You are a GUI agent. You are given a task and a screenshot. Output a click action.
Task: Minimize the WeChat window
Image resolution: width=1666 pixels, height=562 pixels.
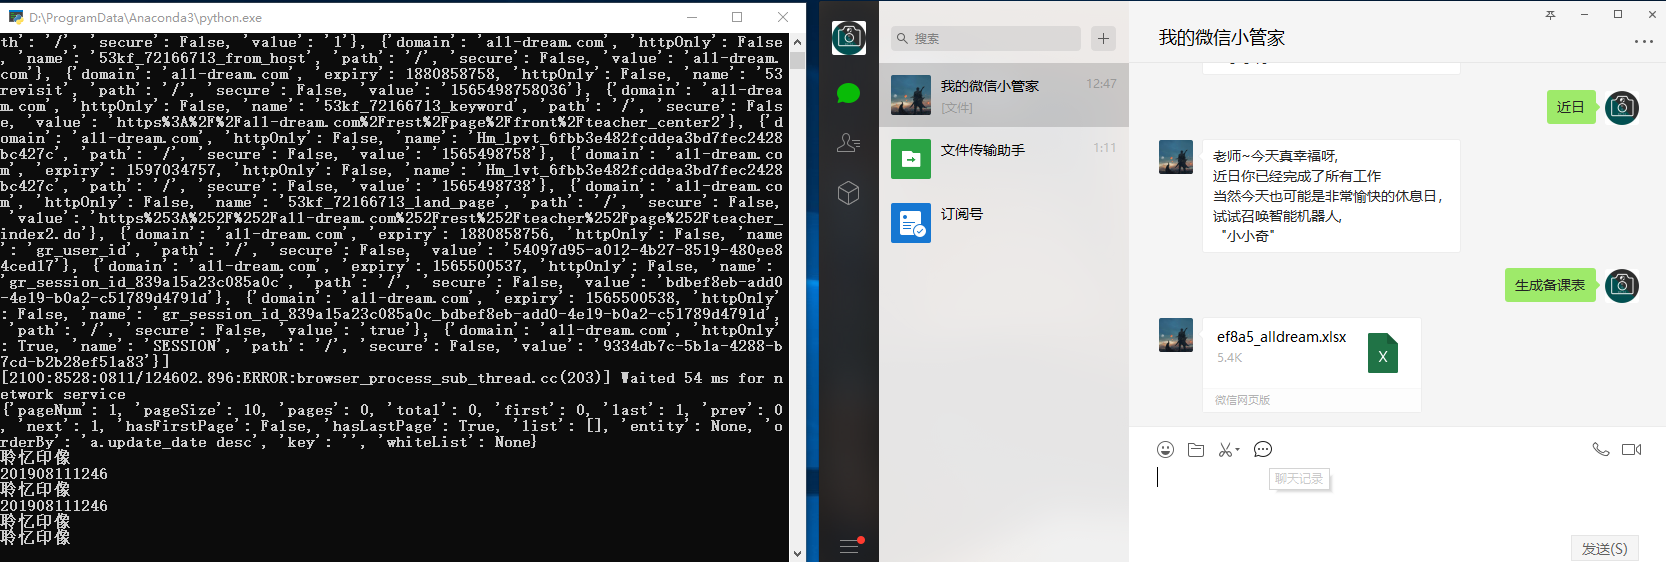1584,14
